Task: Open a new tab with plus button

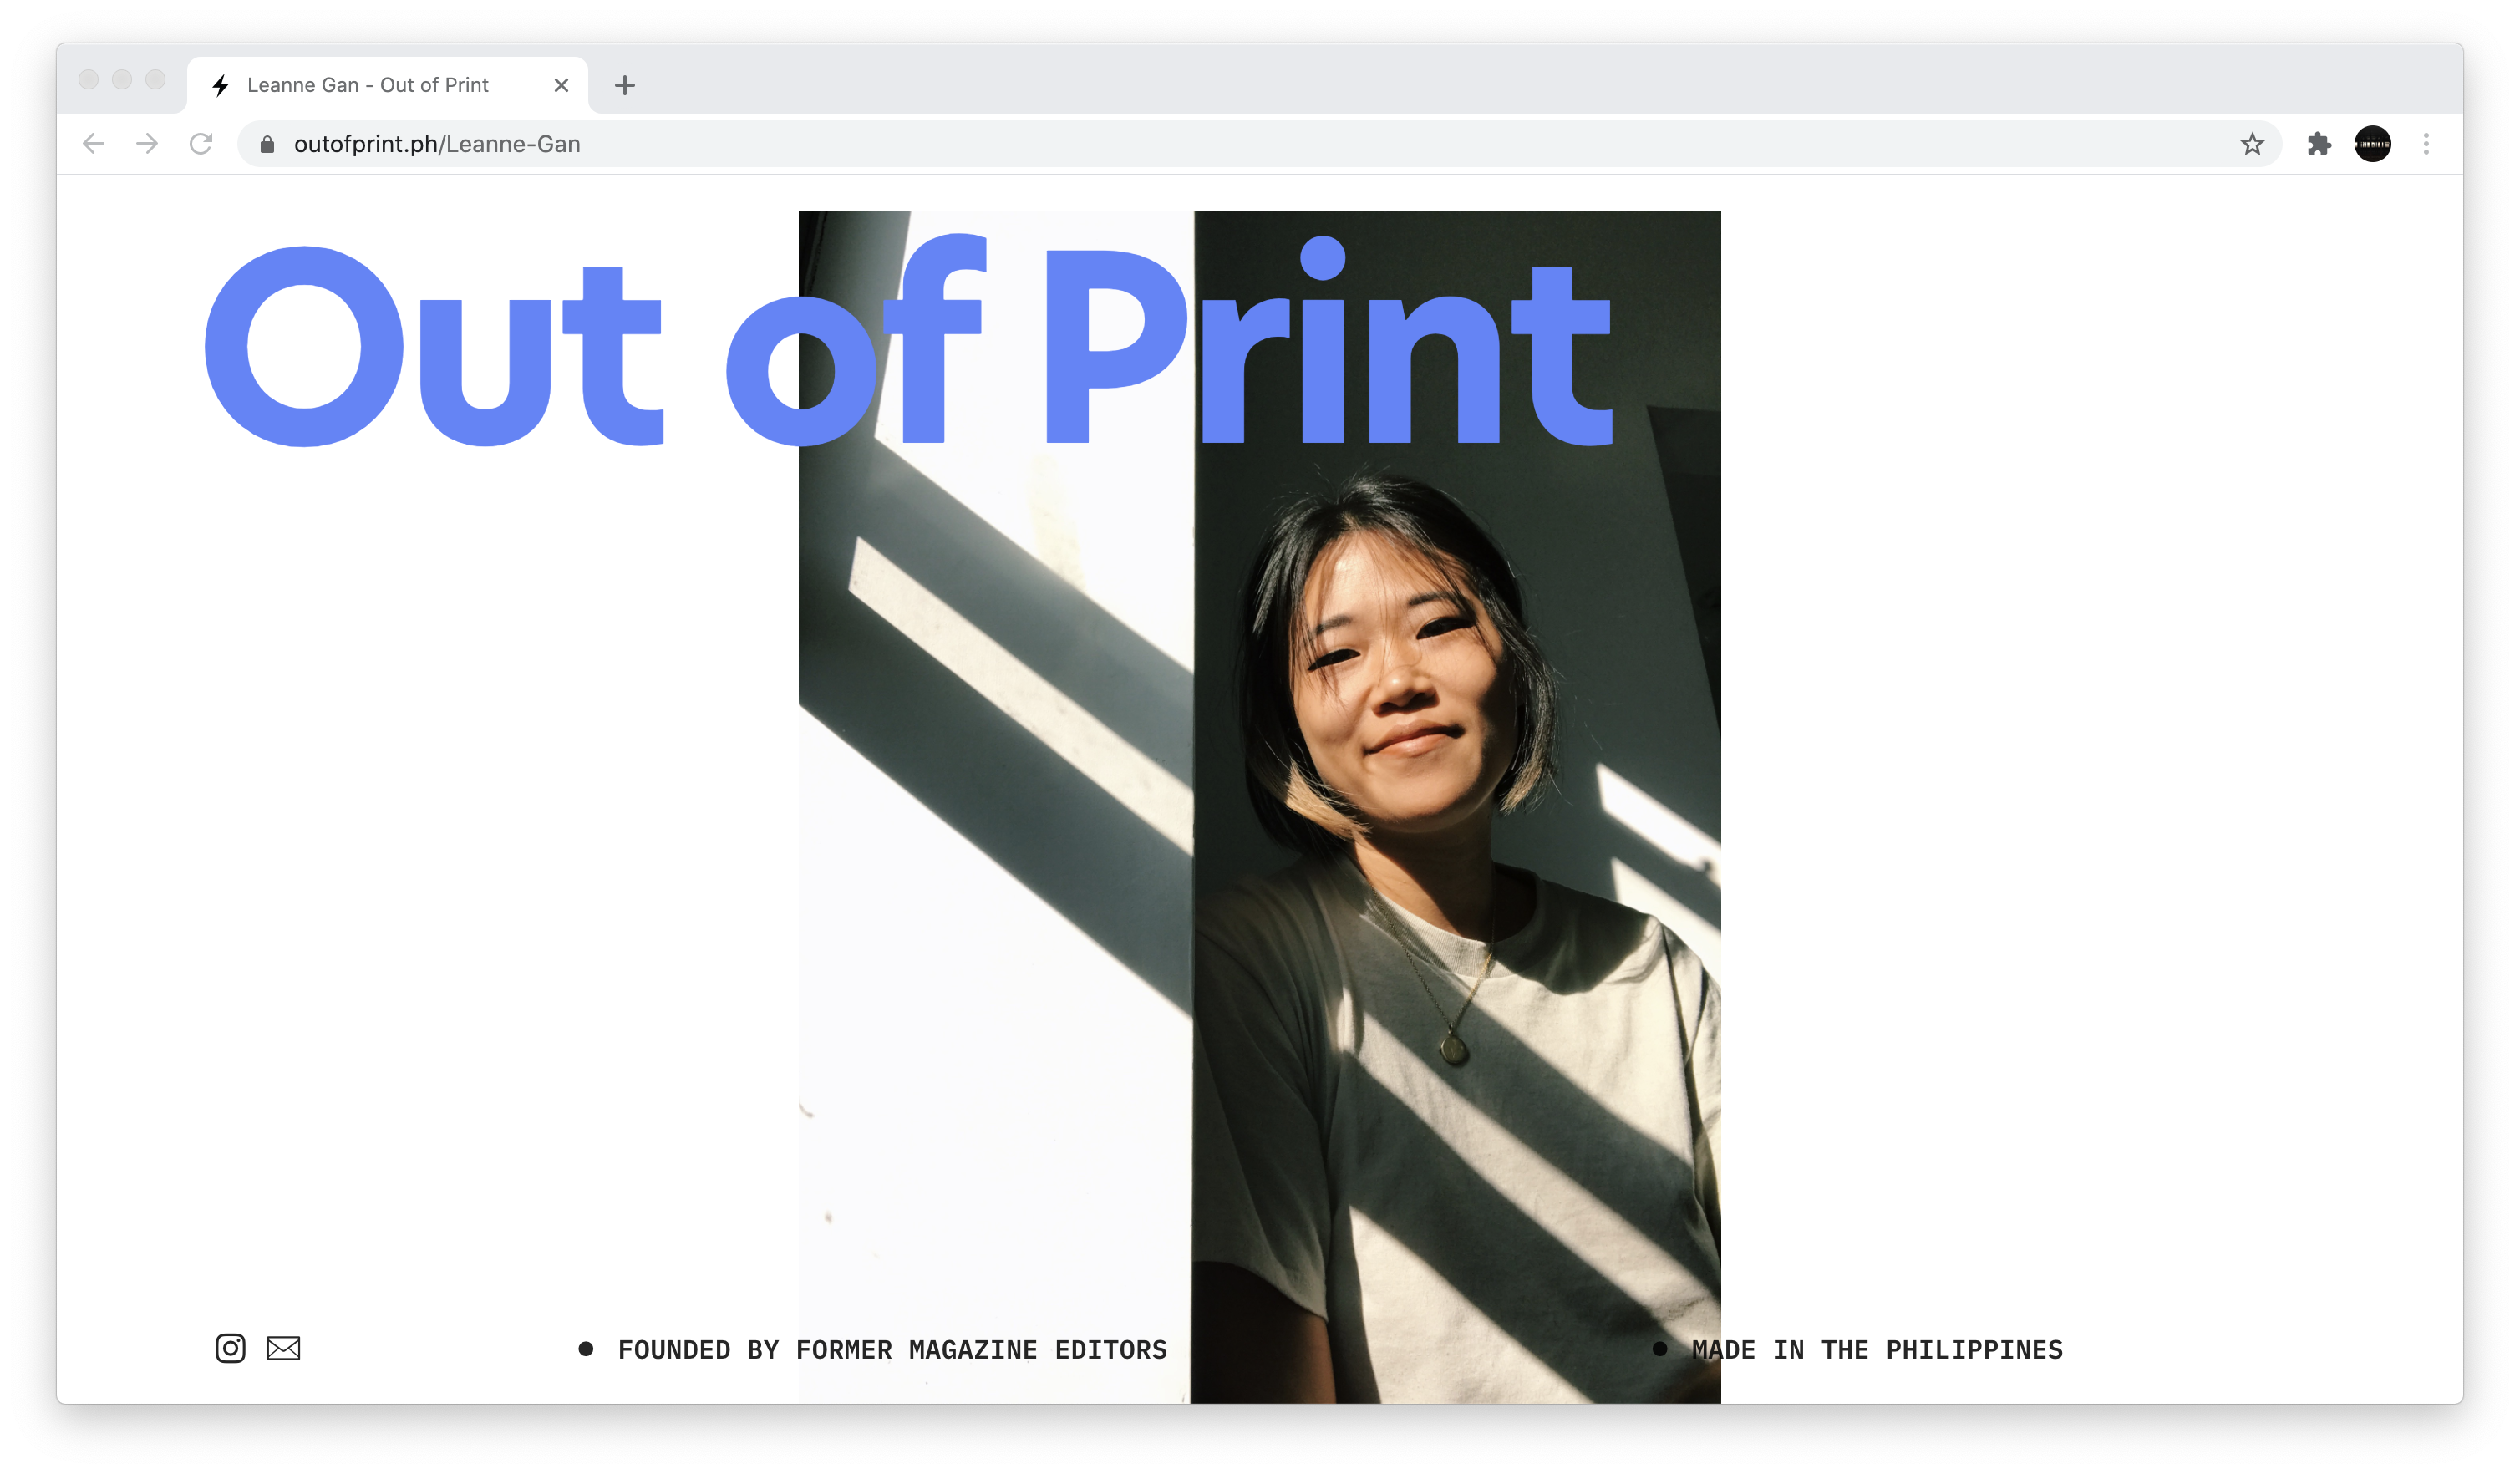Action: pos(625,85)
